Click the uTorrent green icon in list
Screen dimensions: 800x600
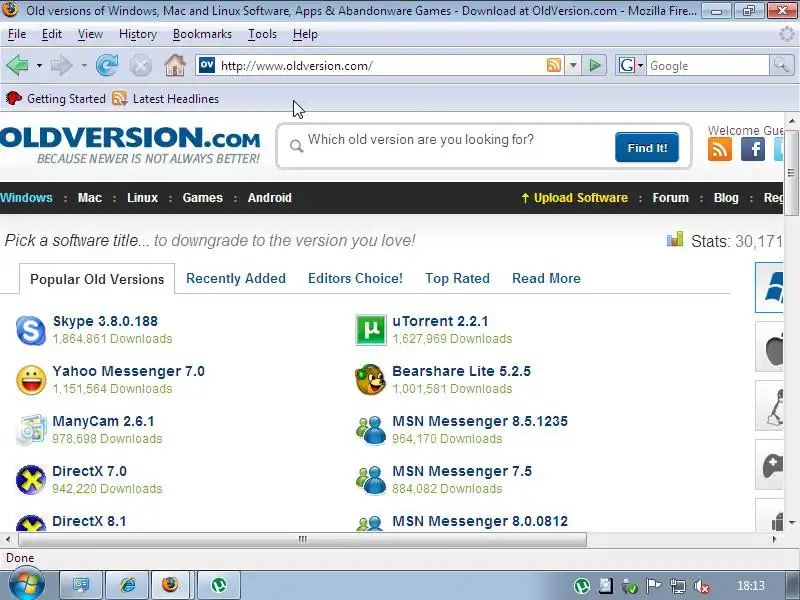370,330
